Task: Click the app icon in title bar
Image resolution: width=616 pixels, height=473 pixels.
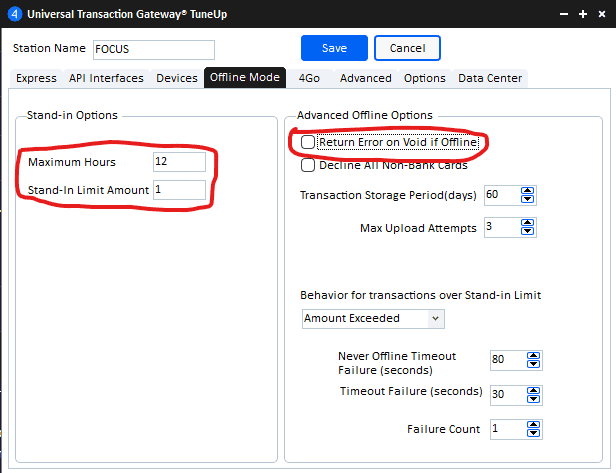Action: pyautogui.click(x=12, y=16)
